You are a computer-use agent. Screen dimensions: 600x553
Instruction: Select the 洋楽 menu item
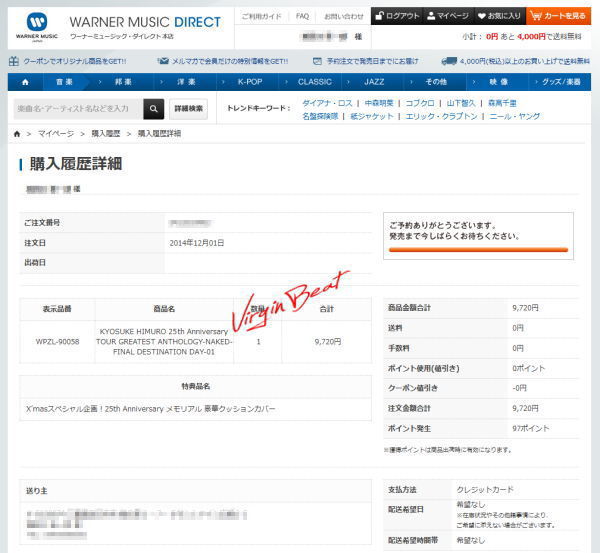pos(186,82)
